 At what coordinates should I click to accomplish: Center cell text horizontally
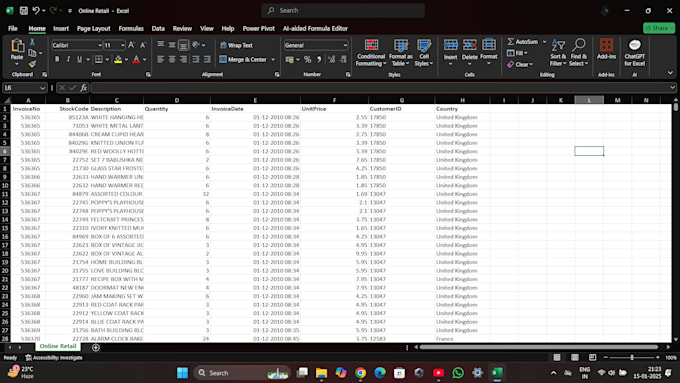(x=172, y=59)
